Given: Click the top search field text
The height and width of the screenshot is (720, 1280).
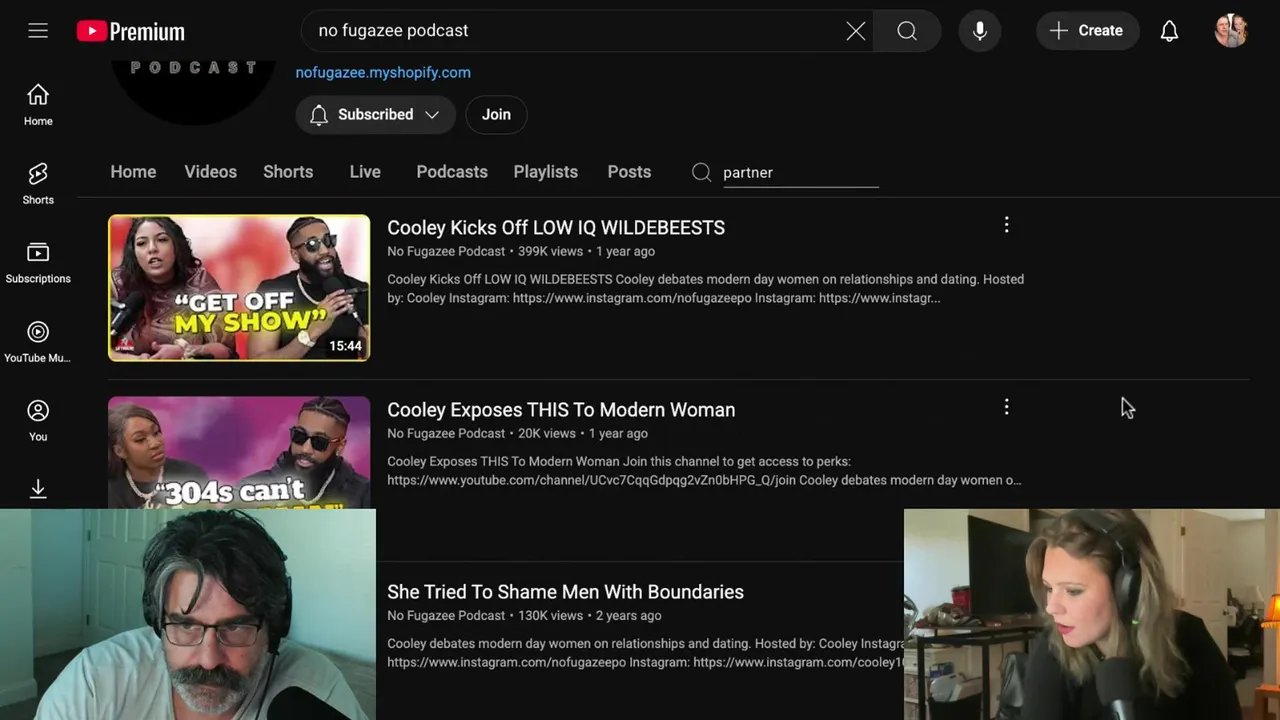Looking at the screenshot, I should [x=393, y=31].
